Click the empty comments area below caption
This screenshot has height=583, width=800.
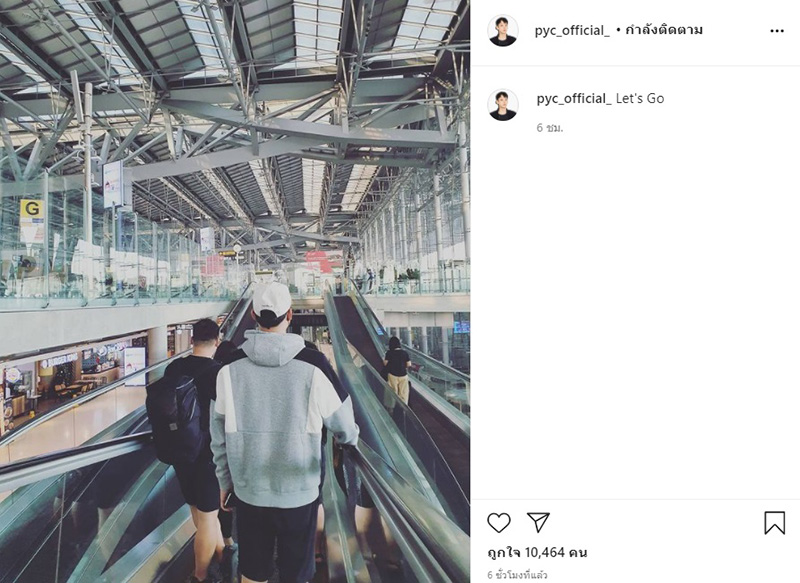click(635, 316)
